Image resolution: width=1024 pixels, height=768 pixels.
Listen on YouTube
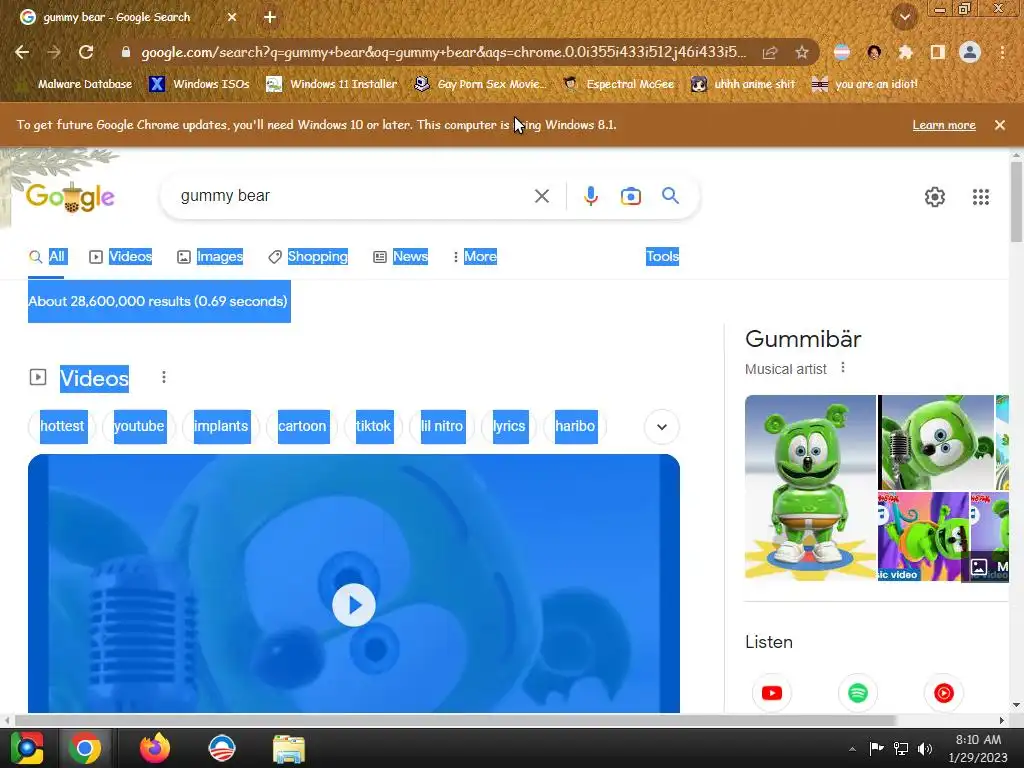[771, 693]
